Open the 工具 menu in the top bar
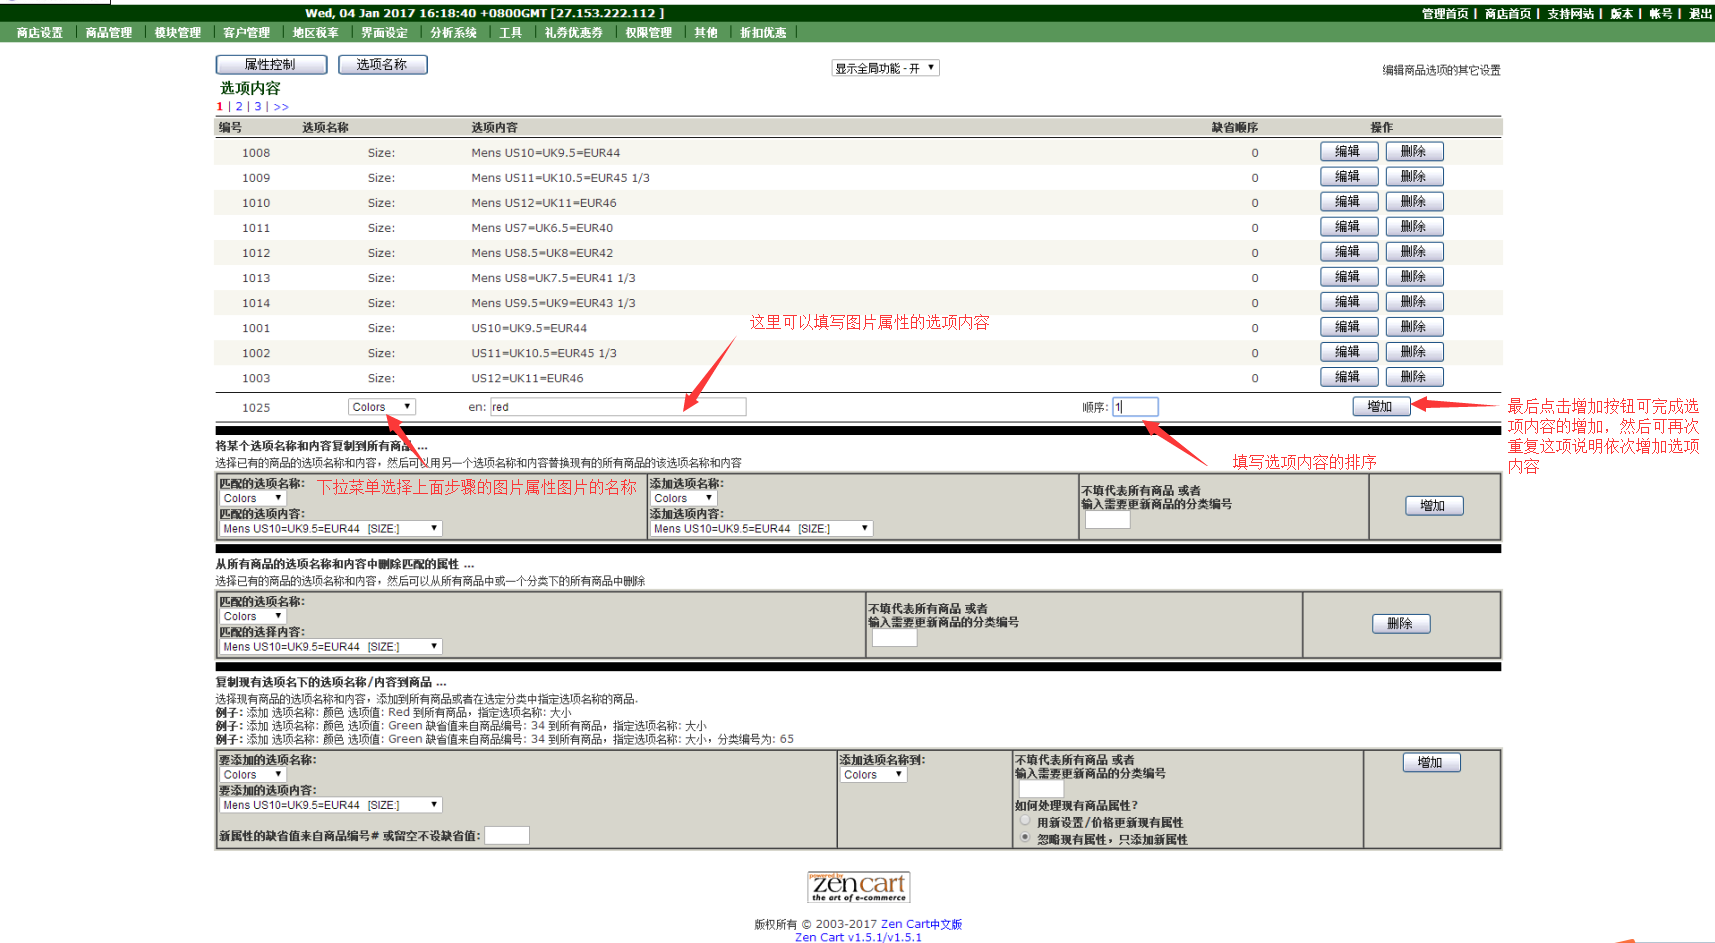This screenshot has width=1715, height=943. coord(510,33)
